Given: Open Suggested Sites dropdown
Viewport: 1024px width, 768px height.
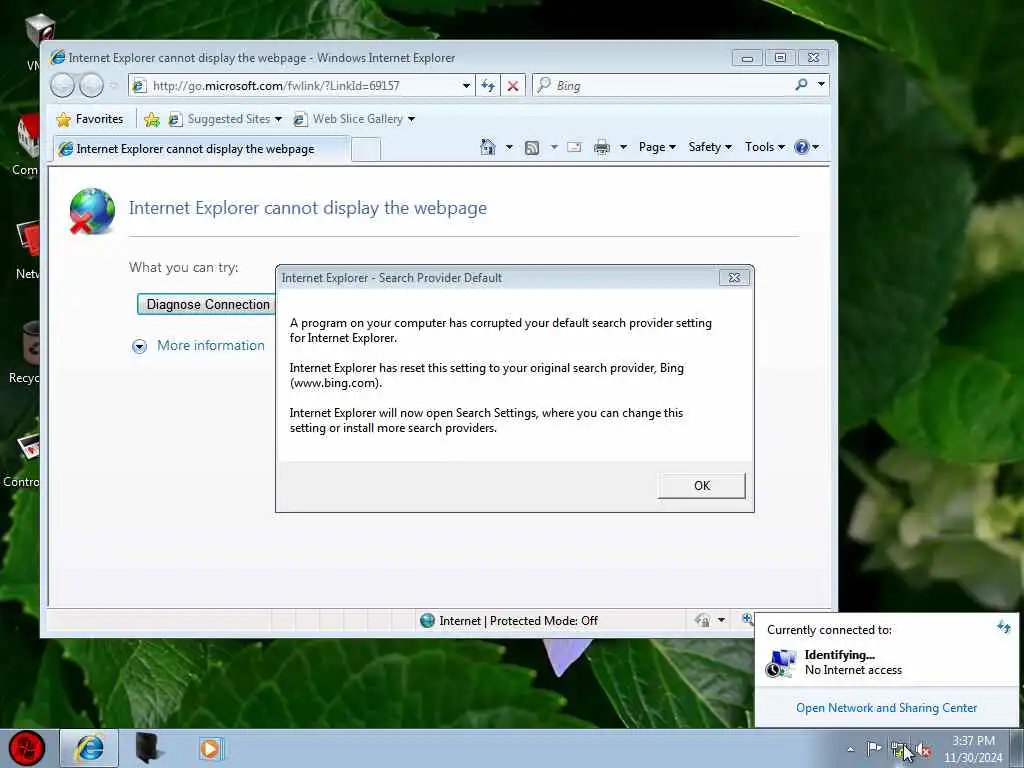Looking at the screenshot, I should click(225, 119).
